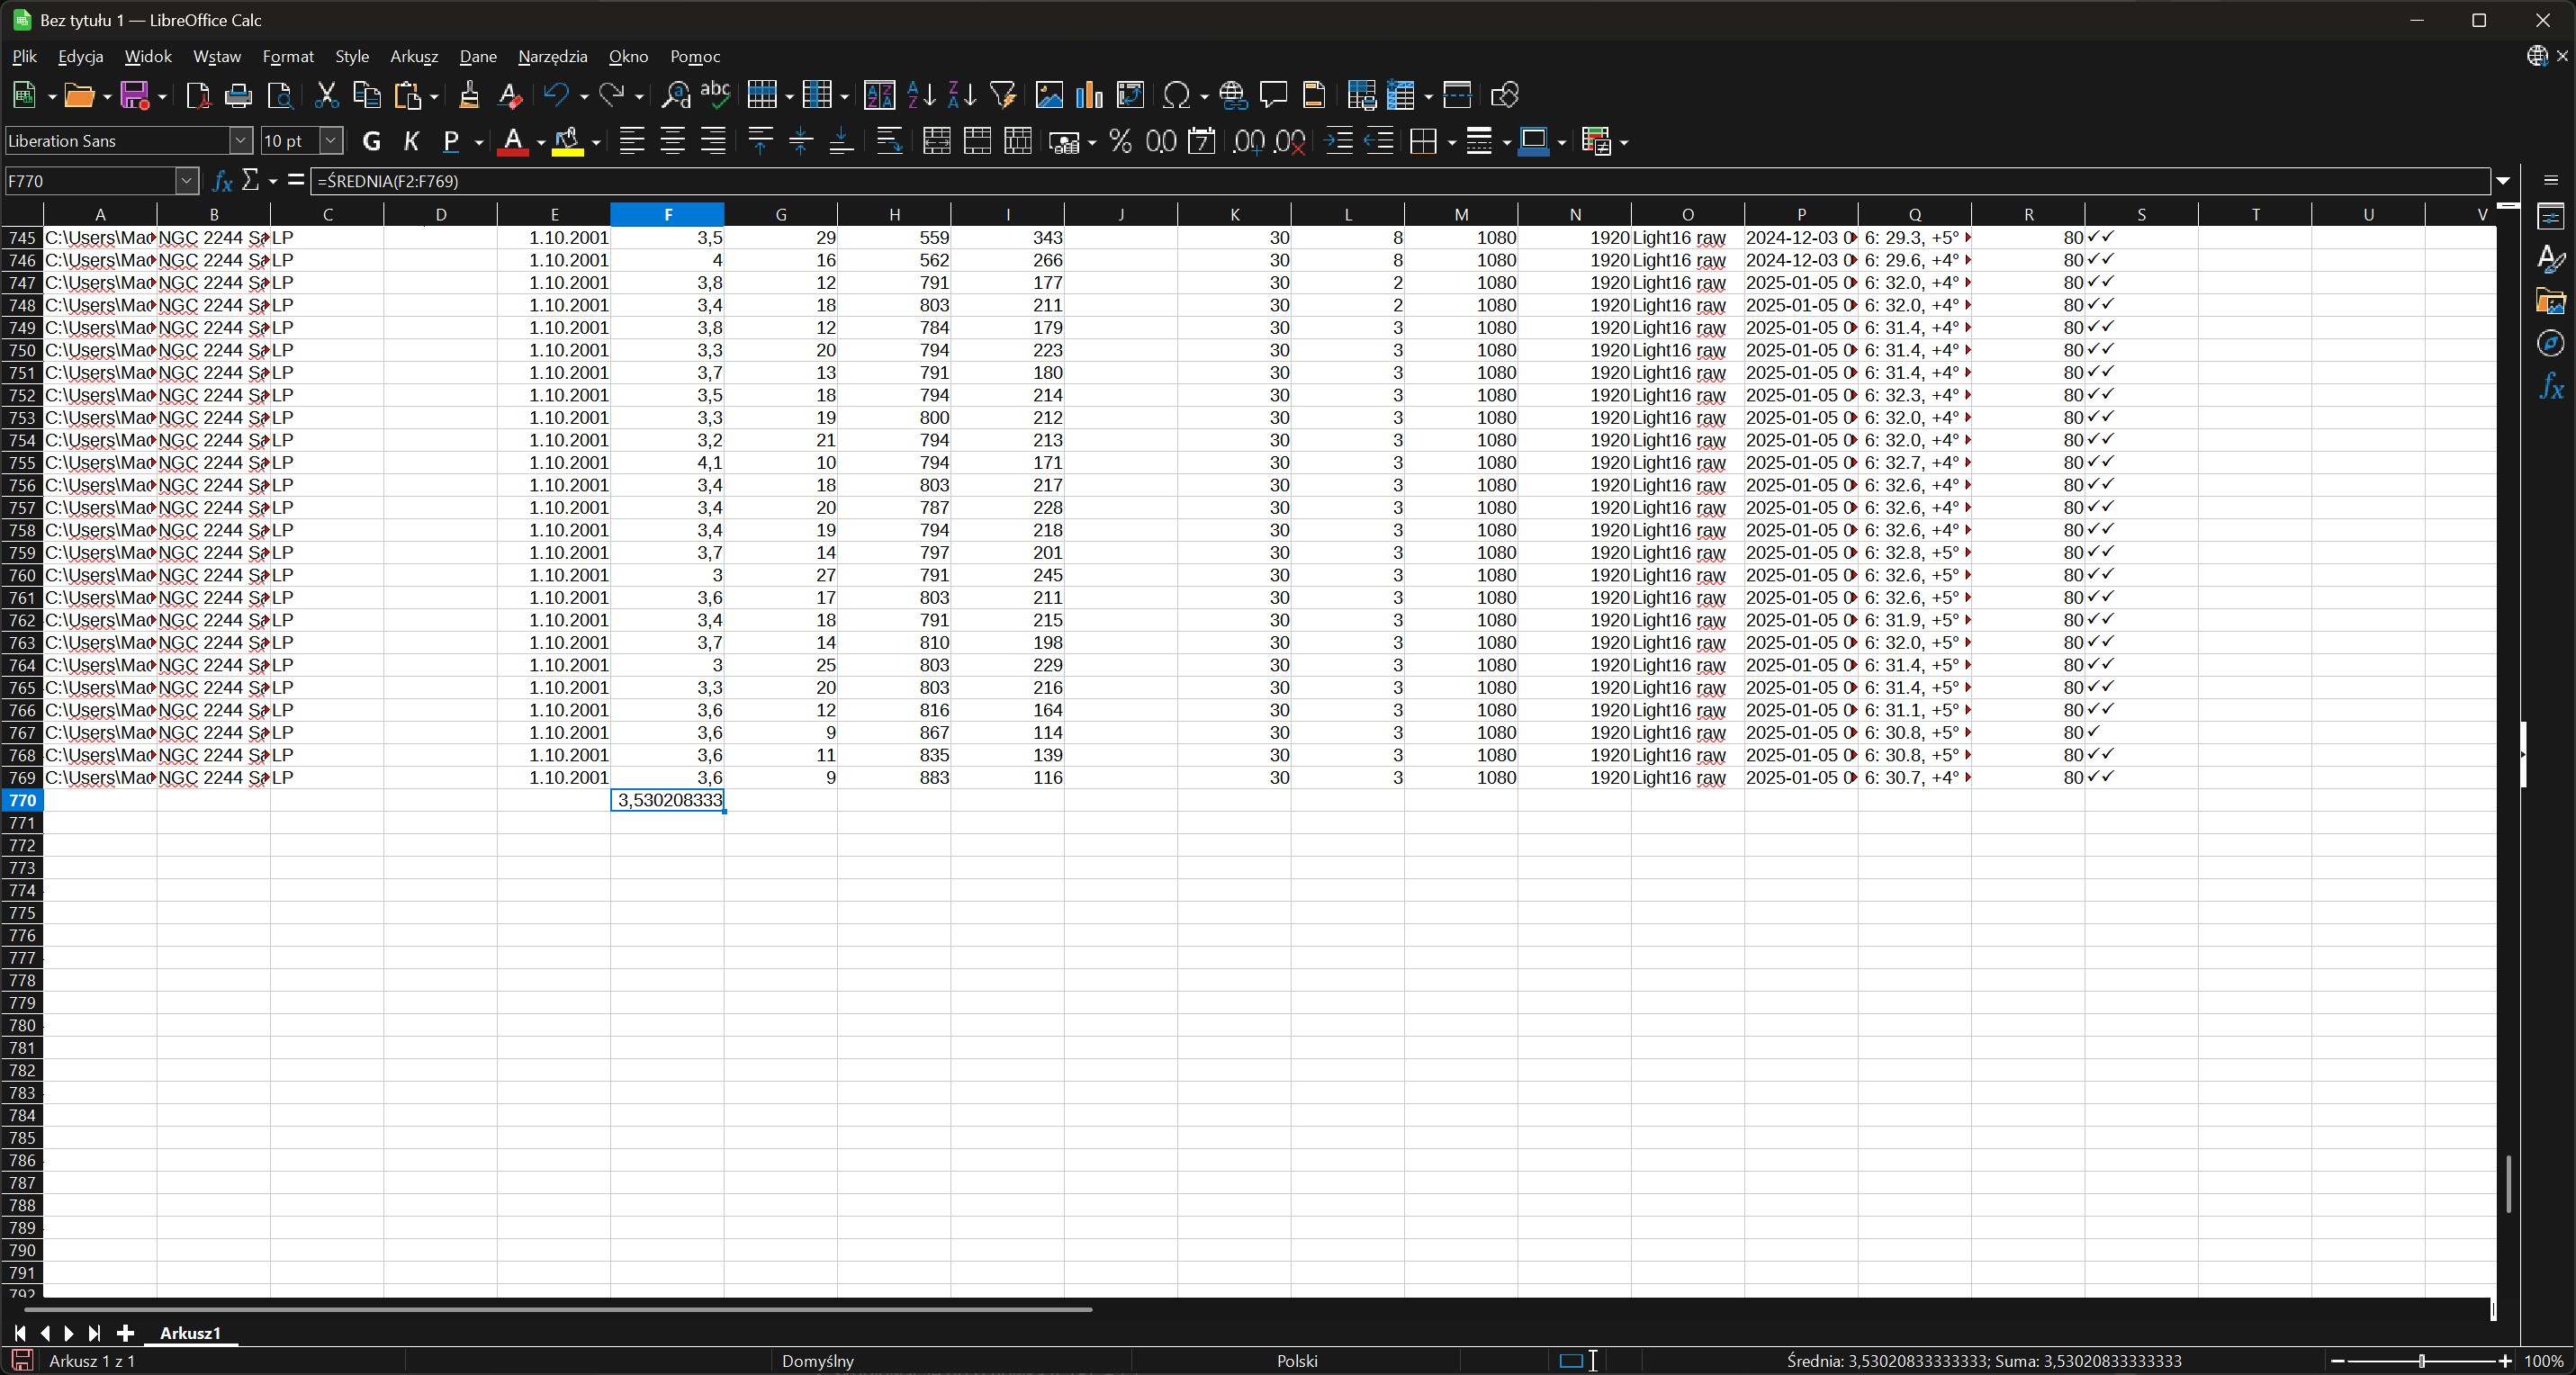
Task: Open the Narzędzia menu
Action: coord(552,57)
